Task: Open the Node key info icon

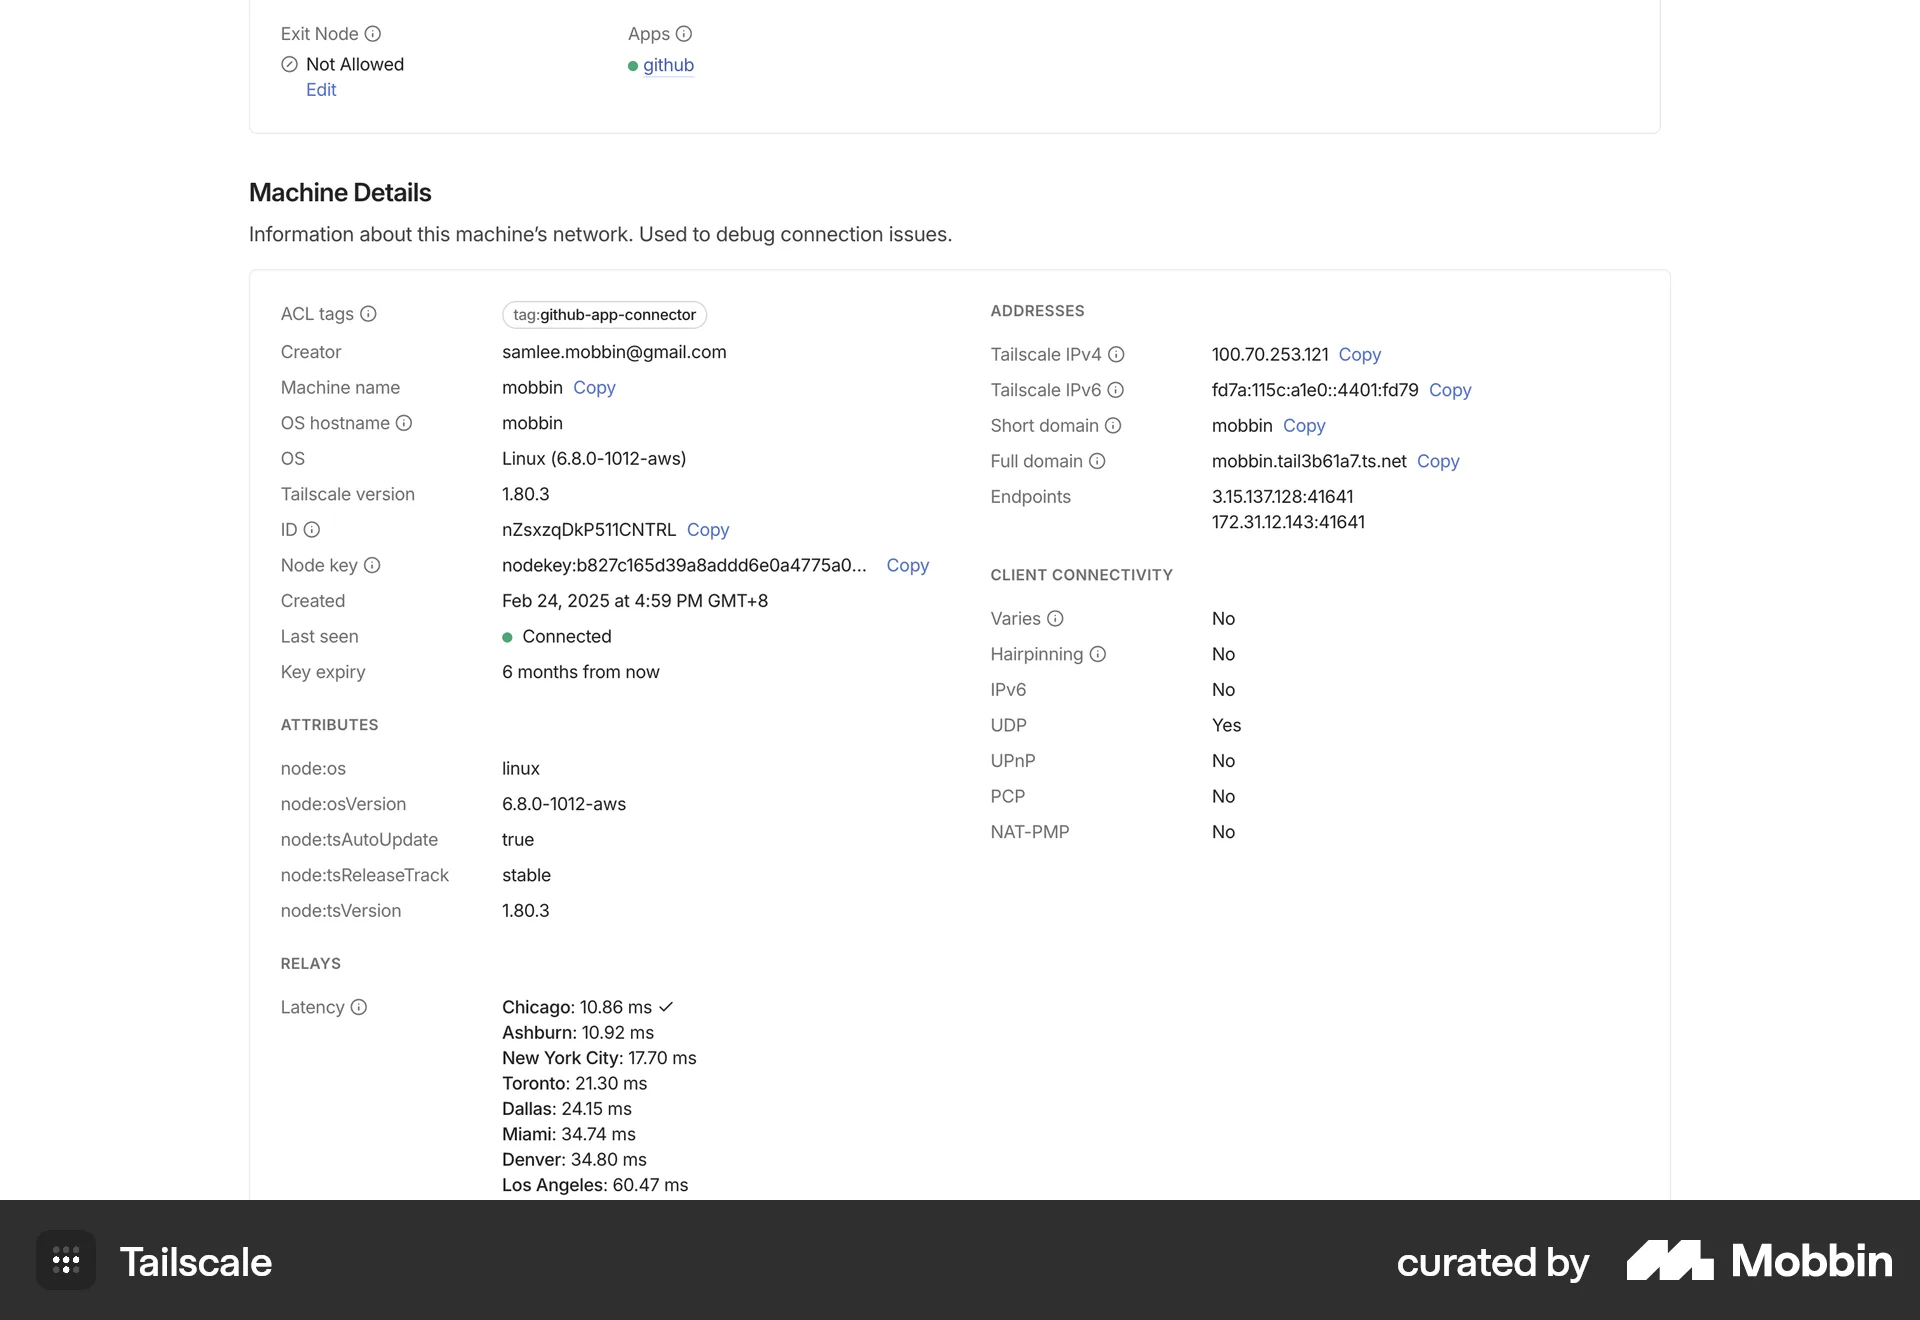Action: [373, 565]
